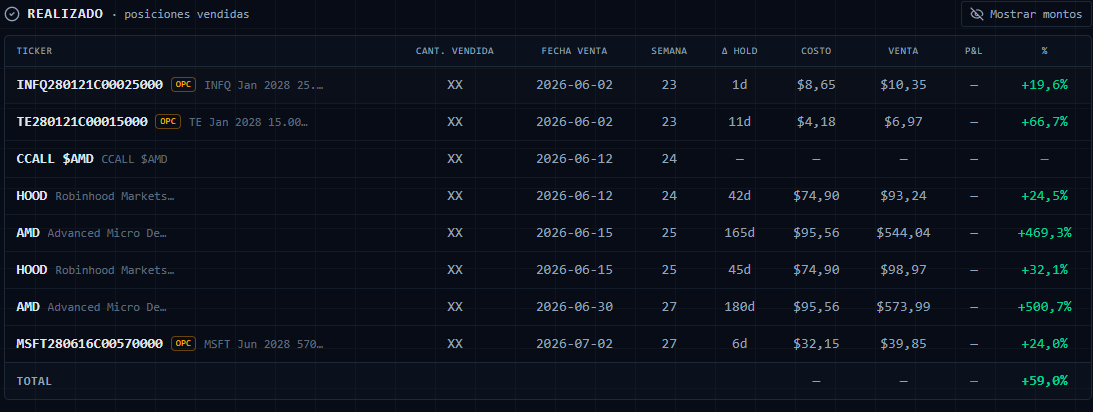Sort by the TICKER column header
The image size is (1093, 412).
[34, 51]
